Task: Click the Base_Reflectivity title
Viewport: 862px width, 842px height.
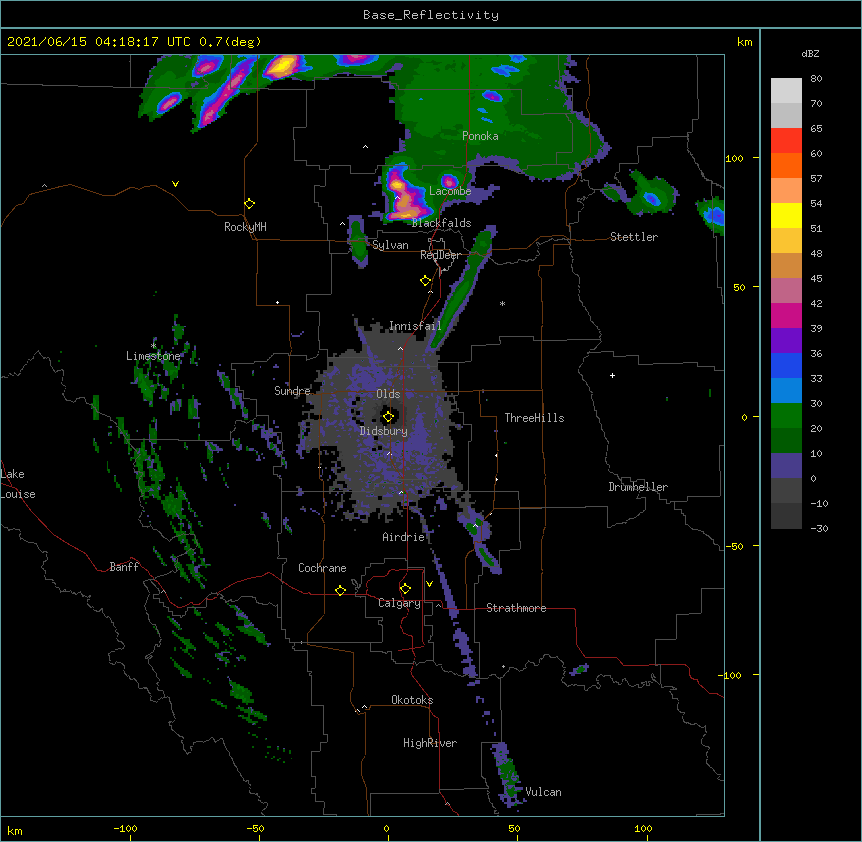Action: pyautogui.click(x=431, y=15)
